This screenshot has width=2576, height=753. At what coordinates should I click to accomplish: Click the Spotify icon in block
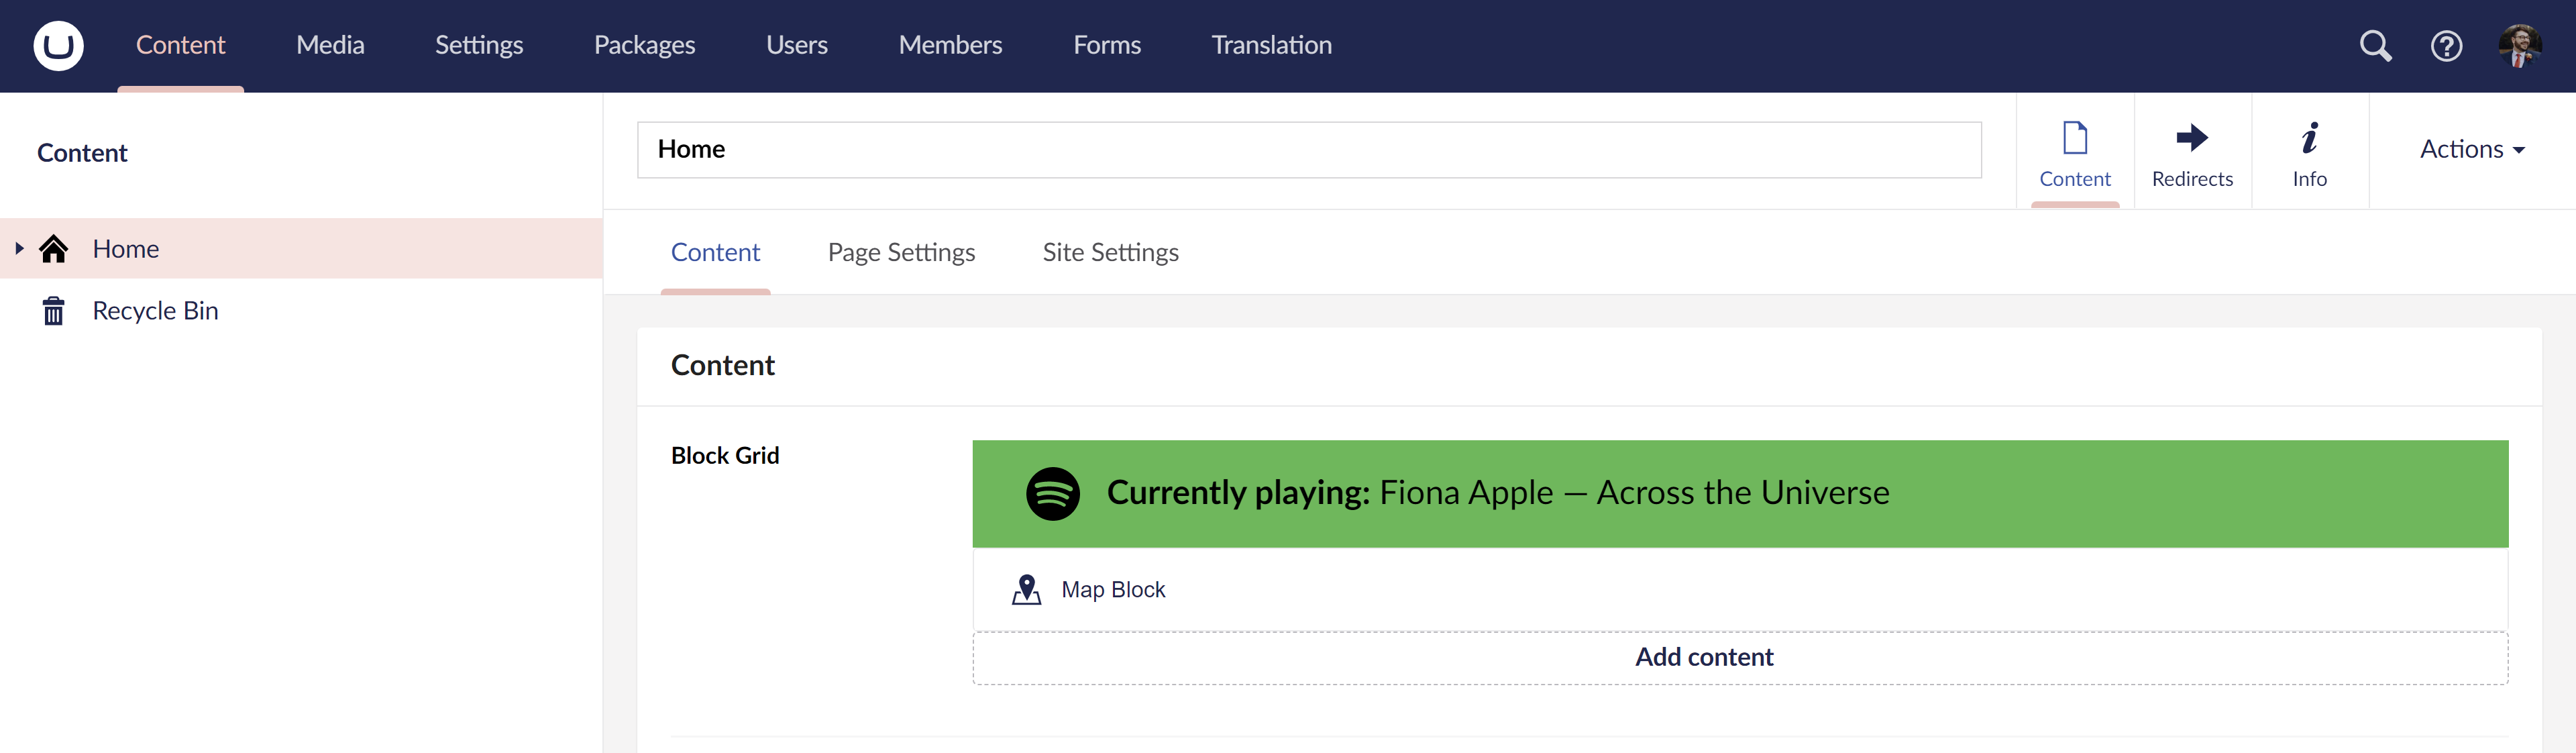coord(1052,493)
